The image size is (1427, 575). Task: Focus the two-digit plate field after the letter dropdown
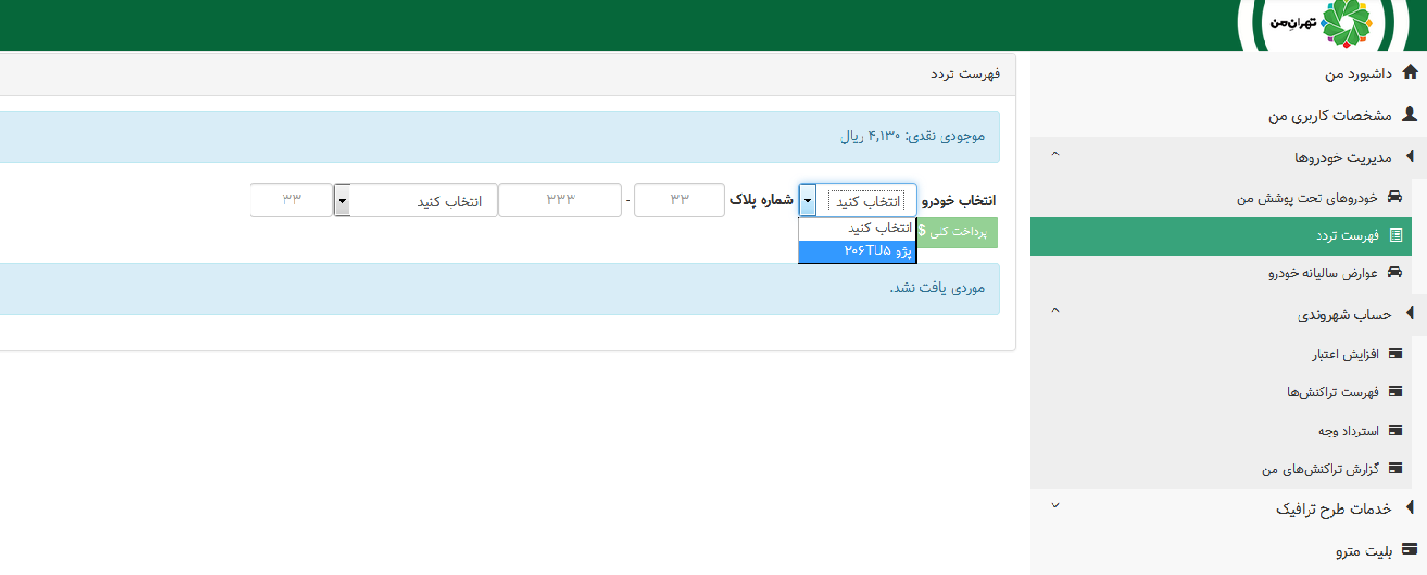coord(291,200)
